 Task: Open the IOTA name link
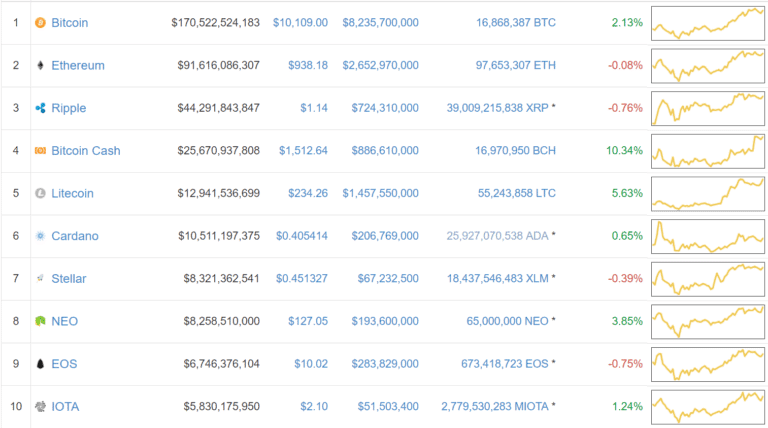(x=65, y=406)
